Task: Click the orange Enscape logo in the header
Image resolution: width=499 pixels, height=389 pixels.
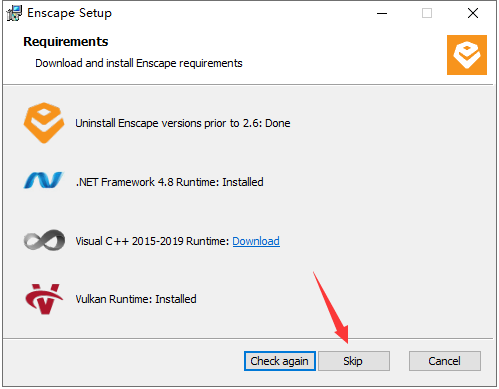Action: coord(467,55)
